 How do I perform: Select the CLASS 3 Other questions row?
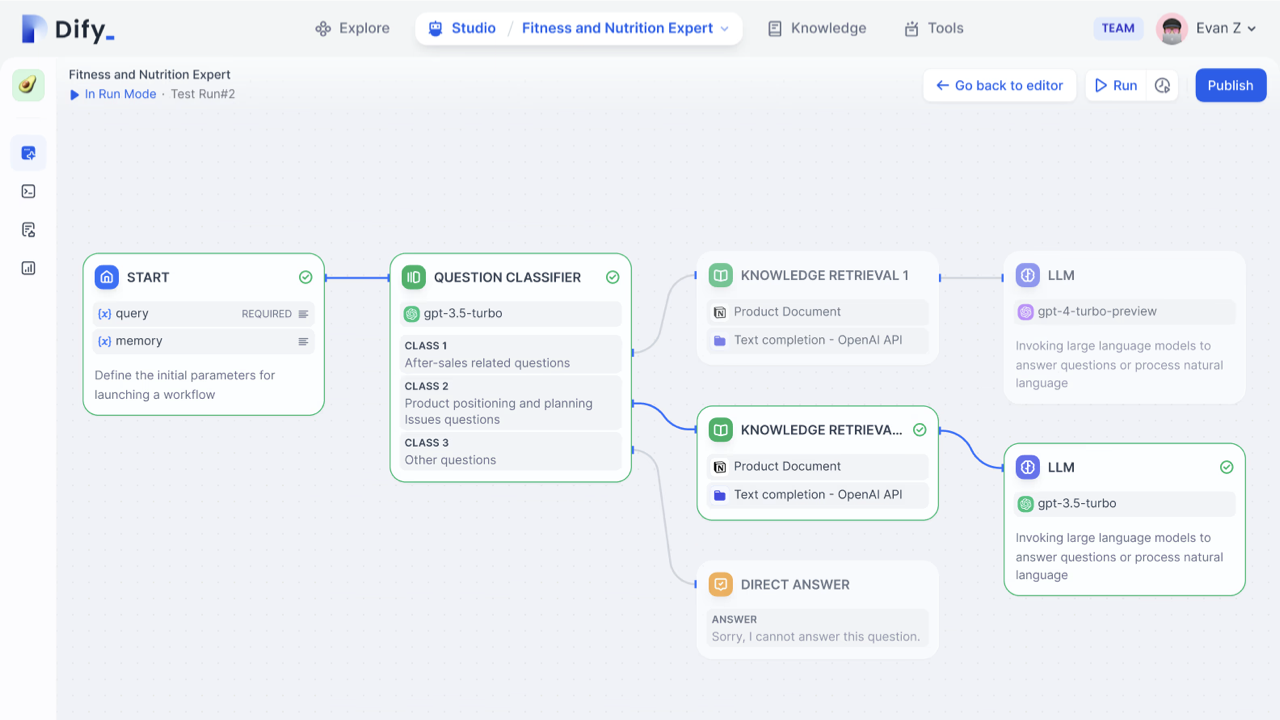tap(511, 452)
